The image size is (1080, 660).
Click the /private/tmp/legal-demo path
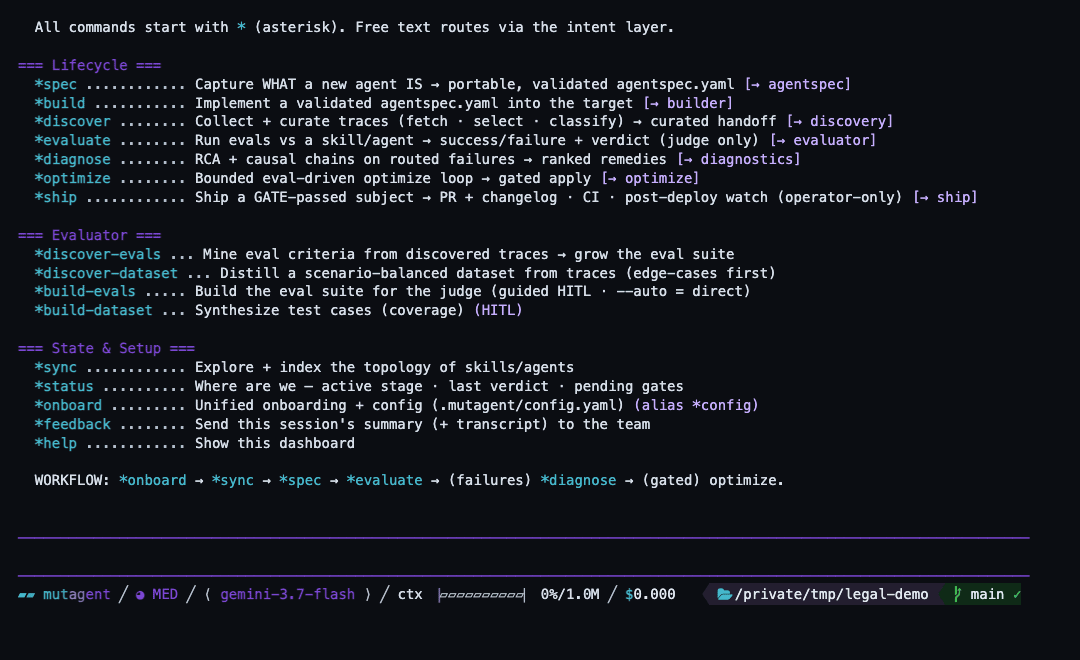click(x=831, y=595)
